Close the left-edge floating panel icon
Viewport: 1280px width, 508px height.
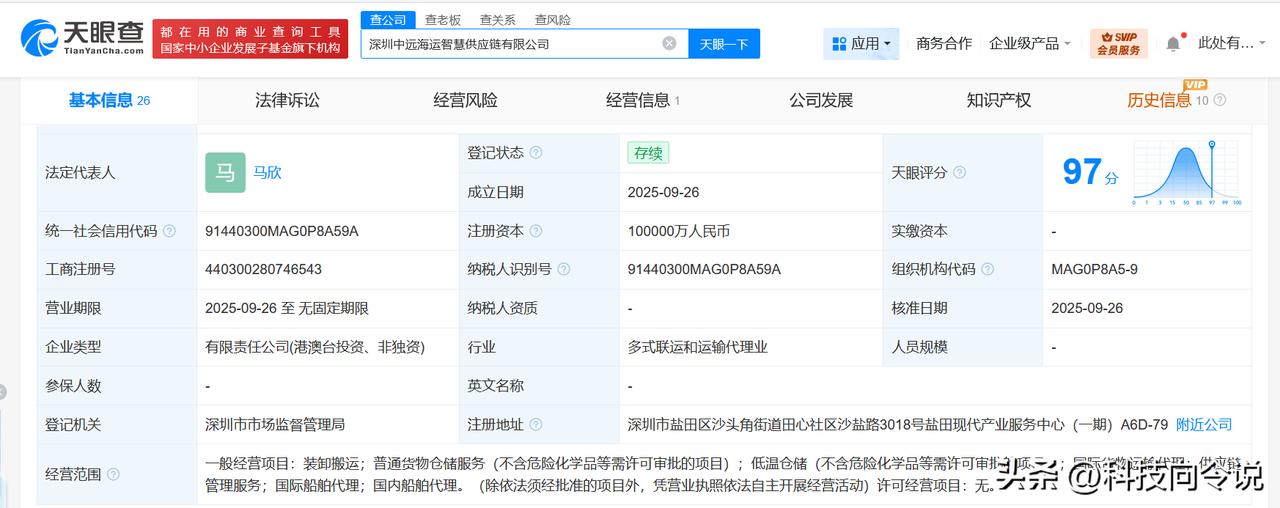coord(3,392)
